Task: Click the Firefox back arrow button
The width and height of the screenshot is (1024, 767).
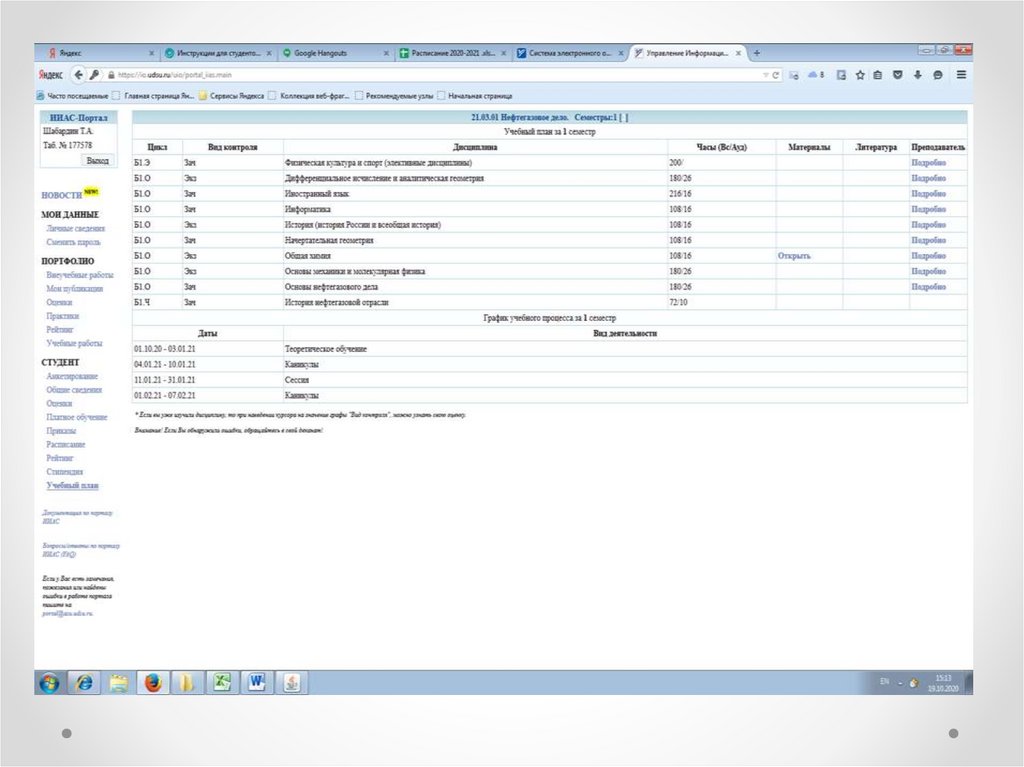Action: point(78,74)
